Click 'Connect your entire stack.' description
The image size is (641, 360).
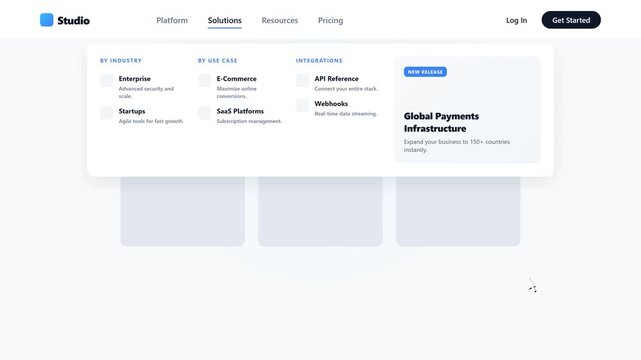(x=346, y=89)
